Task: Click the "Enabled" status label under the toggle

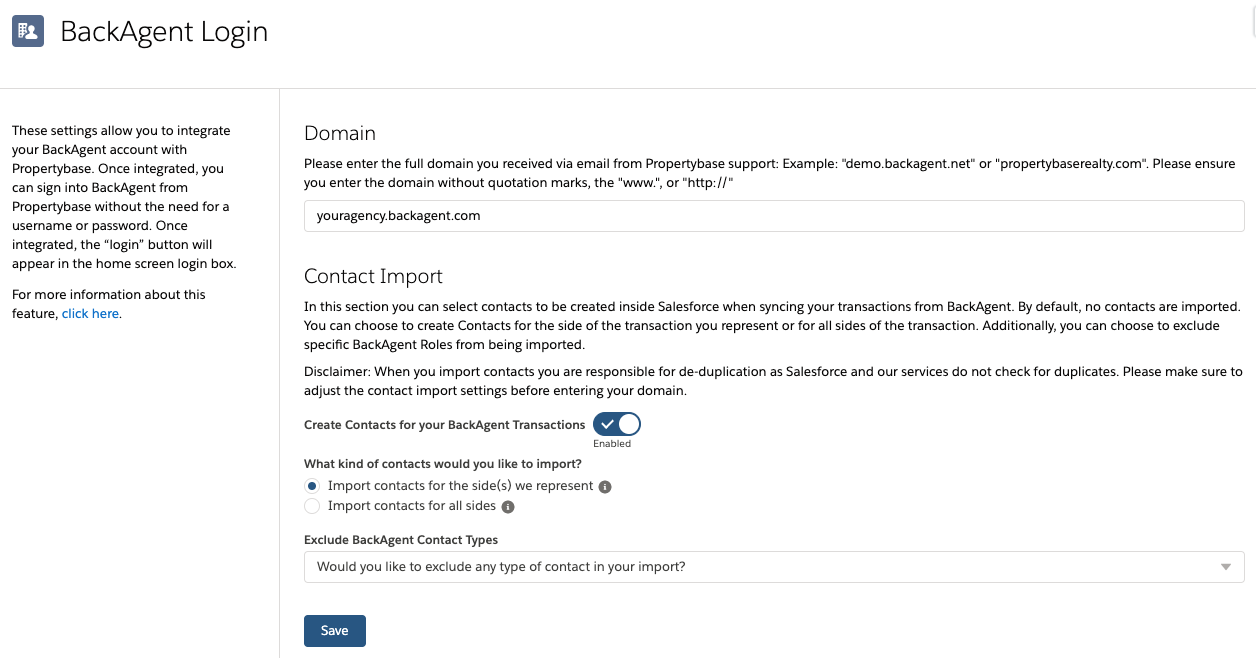Action: tap(613, 443)
